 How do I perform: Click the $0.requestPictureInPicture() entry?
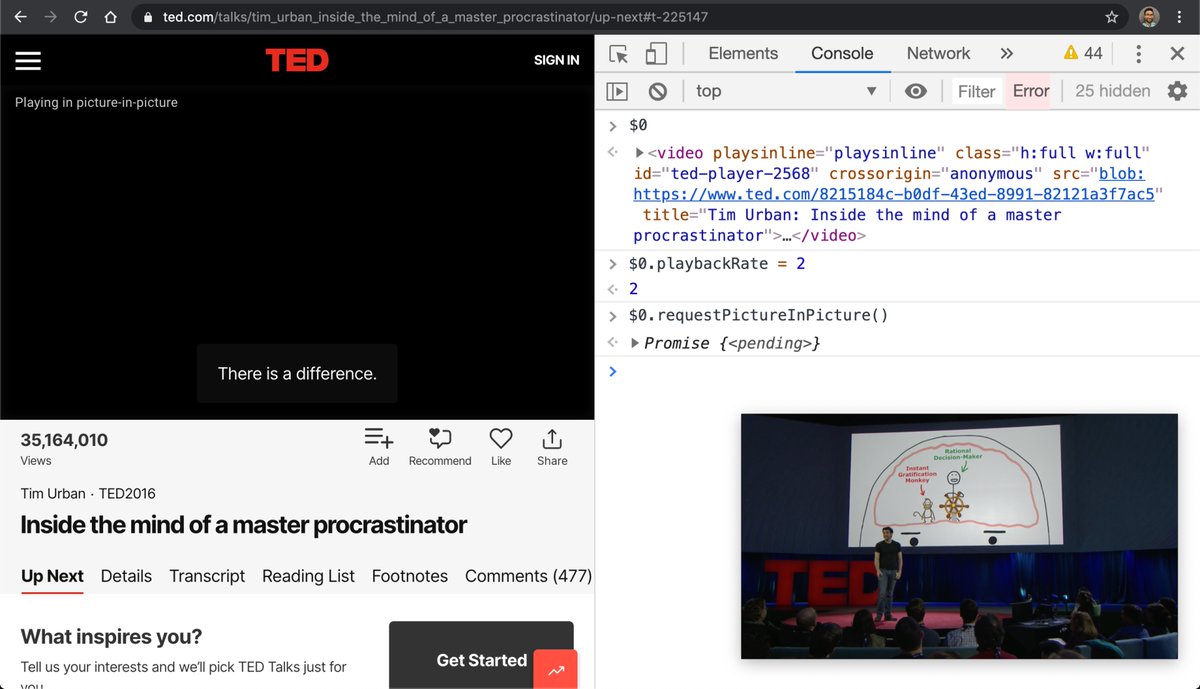click(x=758, y=315)
